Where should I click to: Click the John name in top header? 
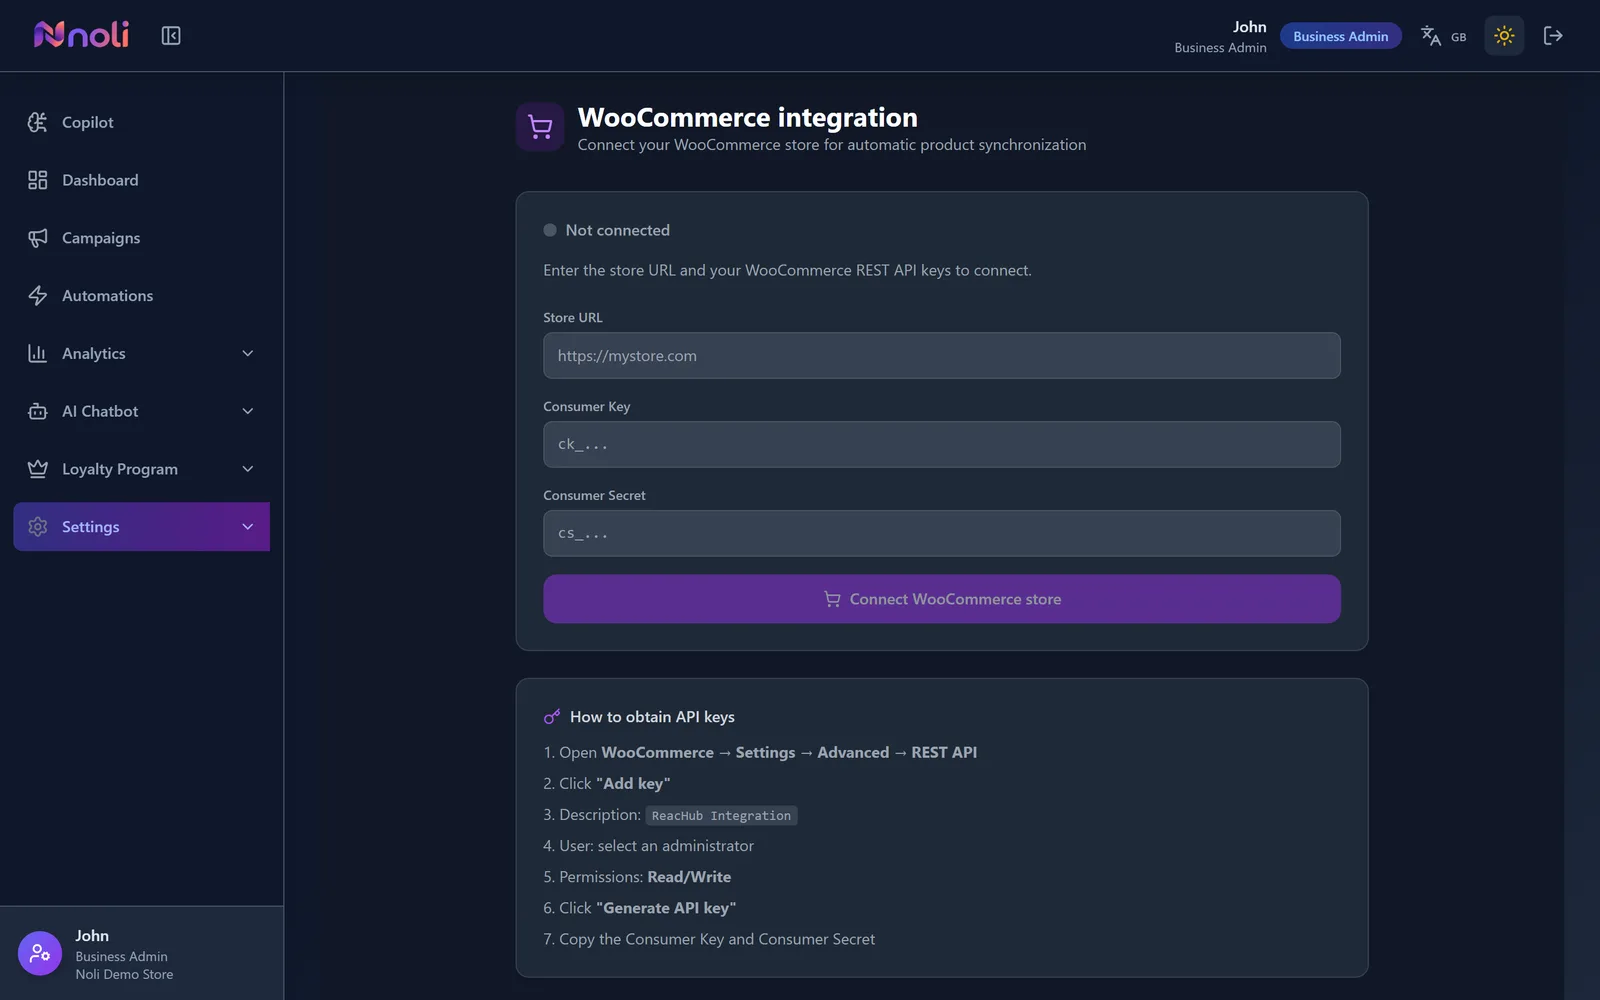coord(1249,27)
